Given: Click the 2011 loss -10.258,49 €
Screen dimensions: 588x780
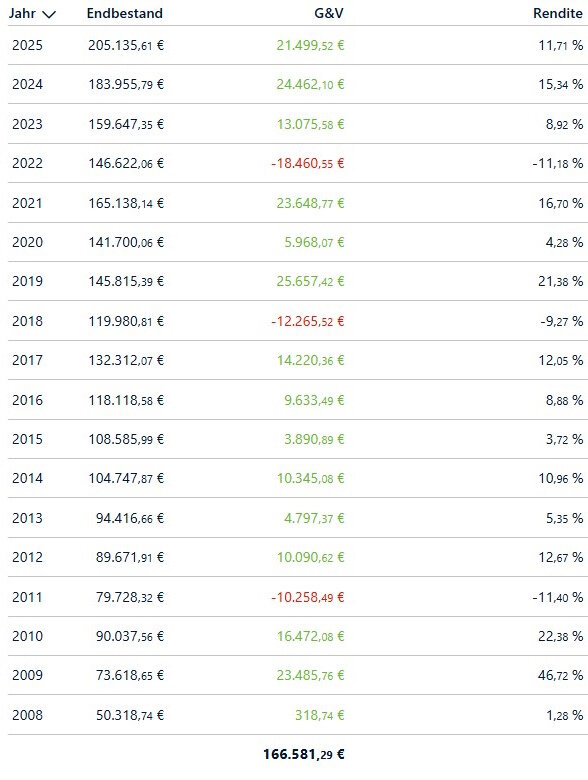Looking at the screenshot, I should click(x=307, y=597).
